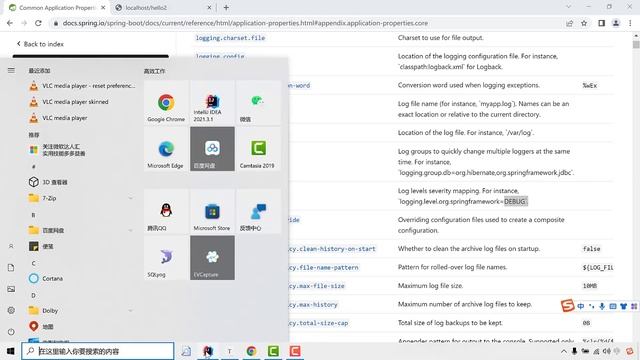This screenshot has height=360, width=640.
Task: Switch to Chrome from the taskbar
Action: tap(251, 351)
